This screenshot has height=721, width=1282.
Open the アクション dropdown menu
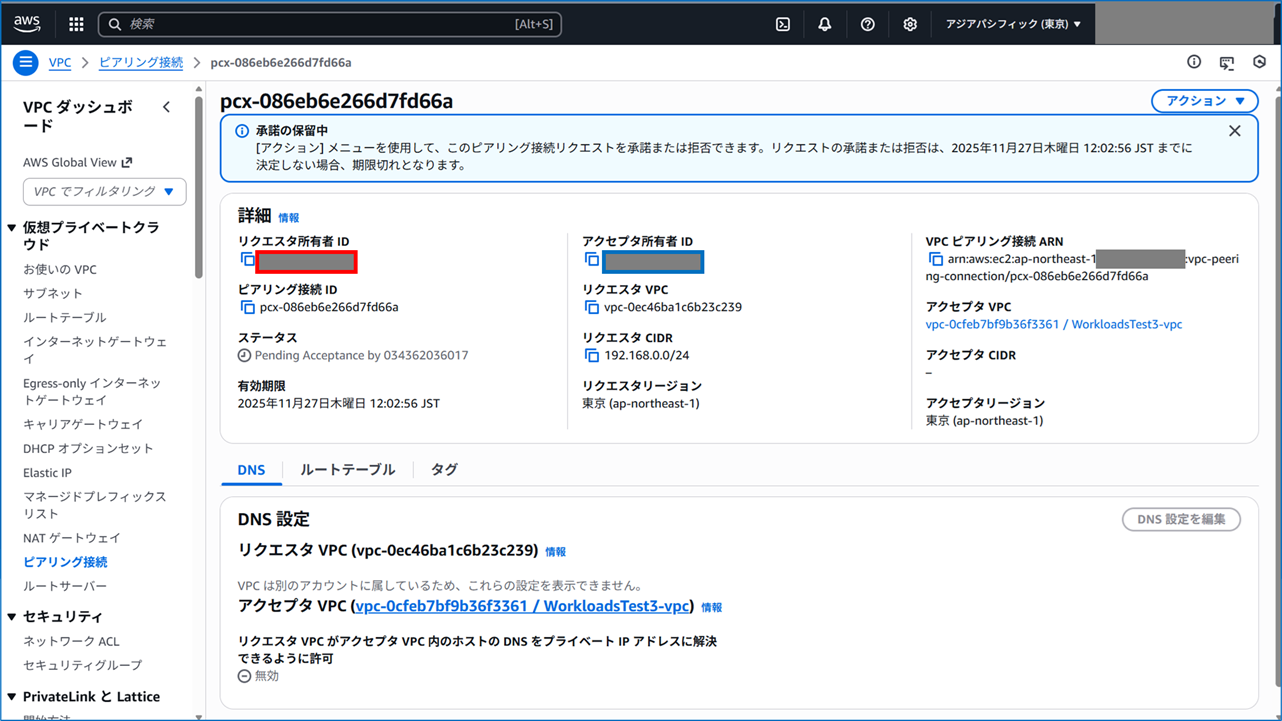click(x=1204, y=100)
